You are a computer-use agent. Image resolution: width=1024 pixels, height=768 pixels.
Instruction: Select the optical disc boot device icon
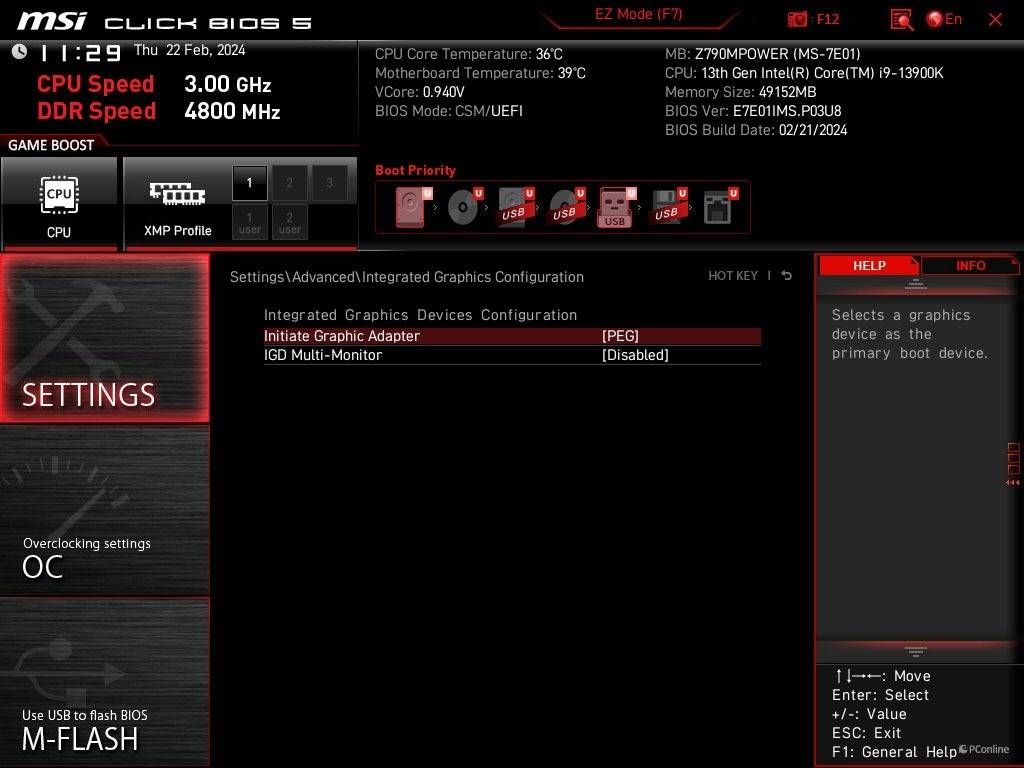coord(464,207)
